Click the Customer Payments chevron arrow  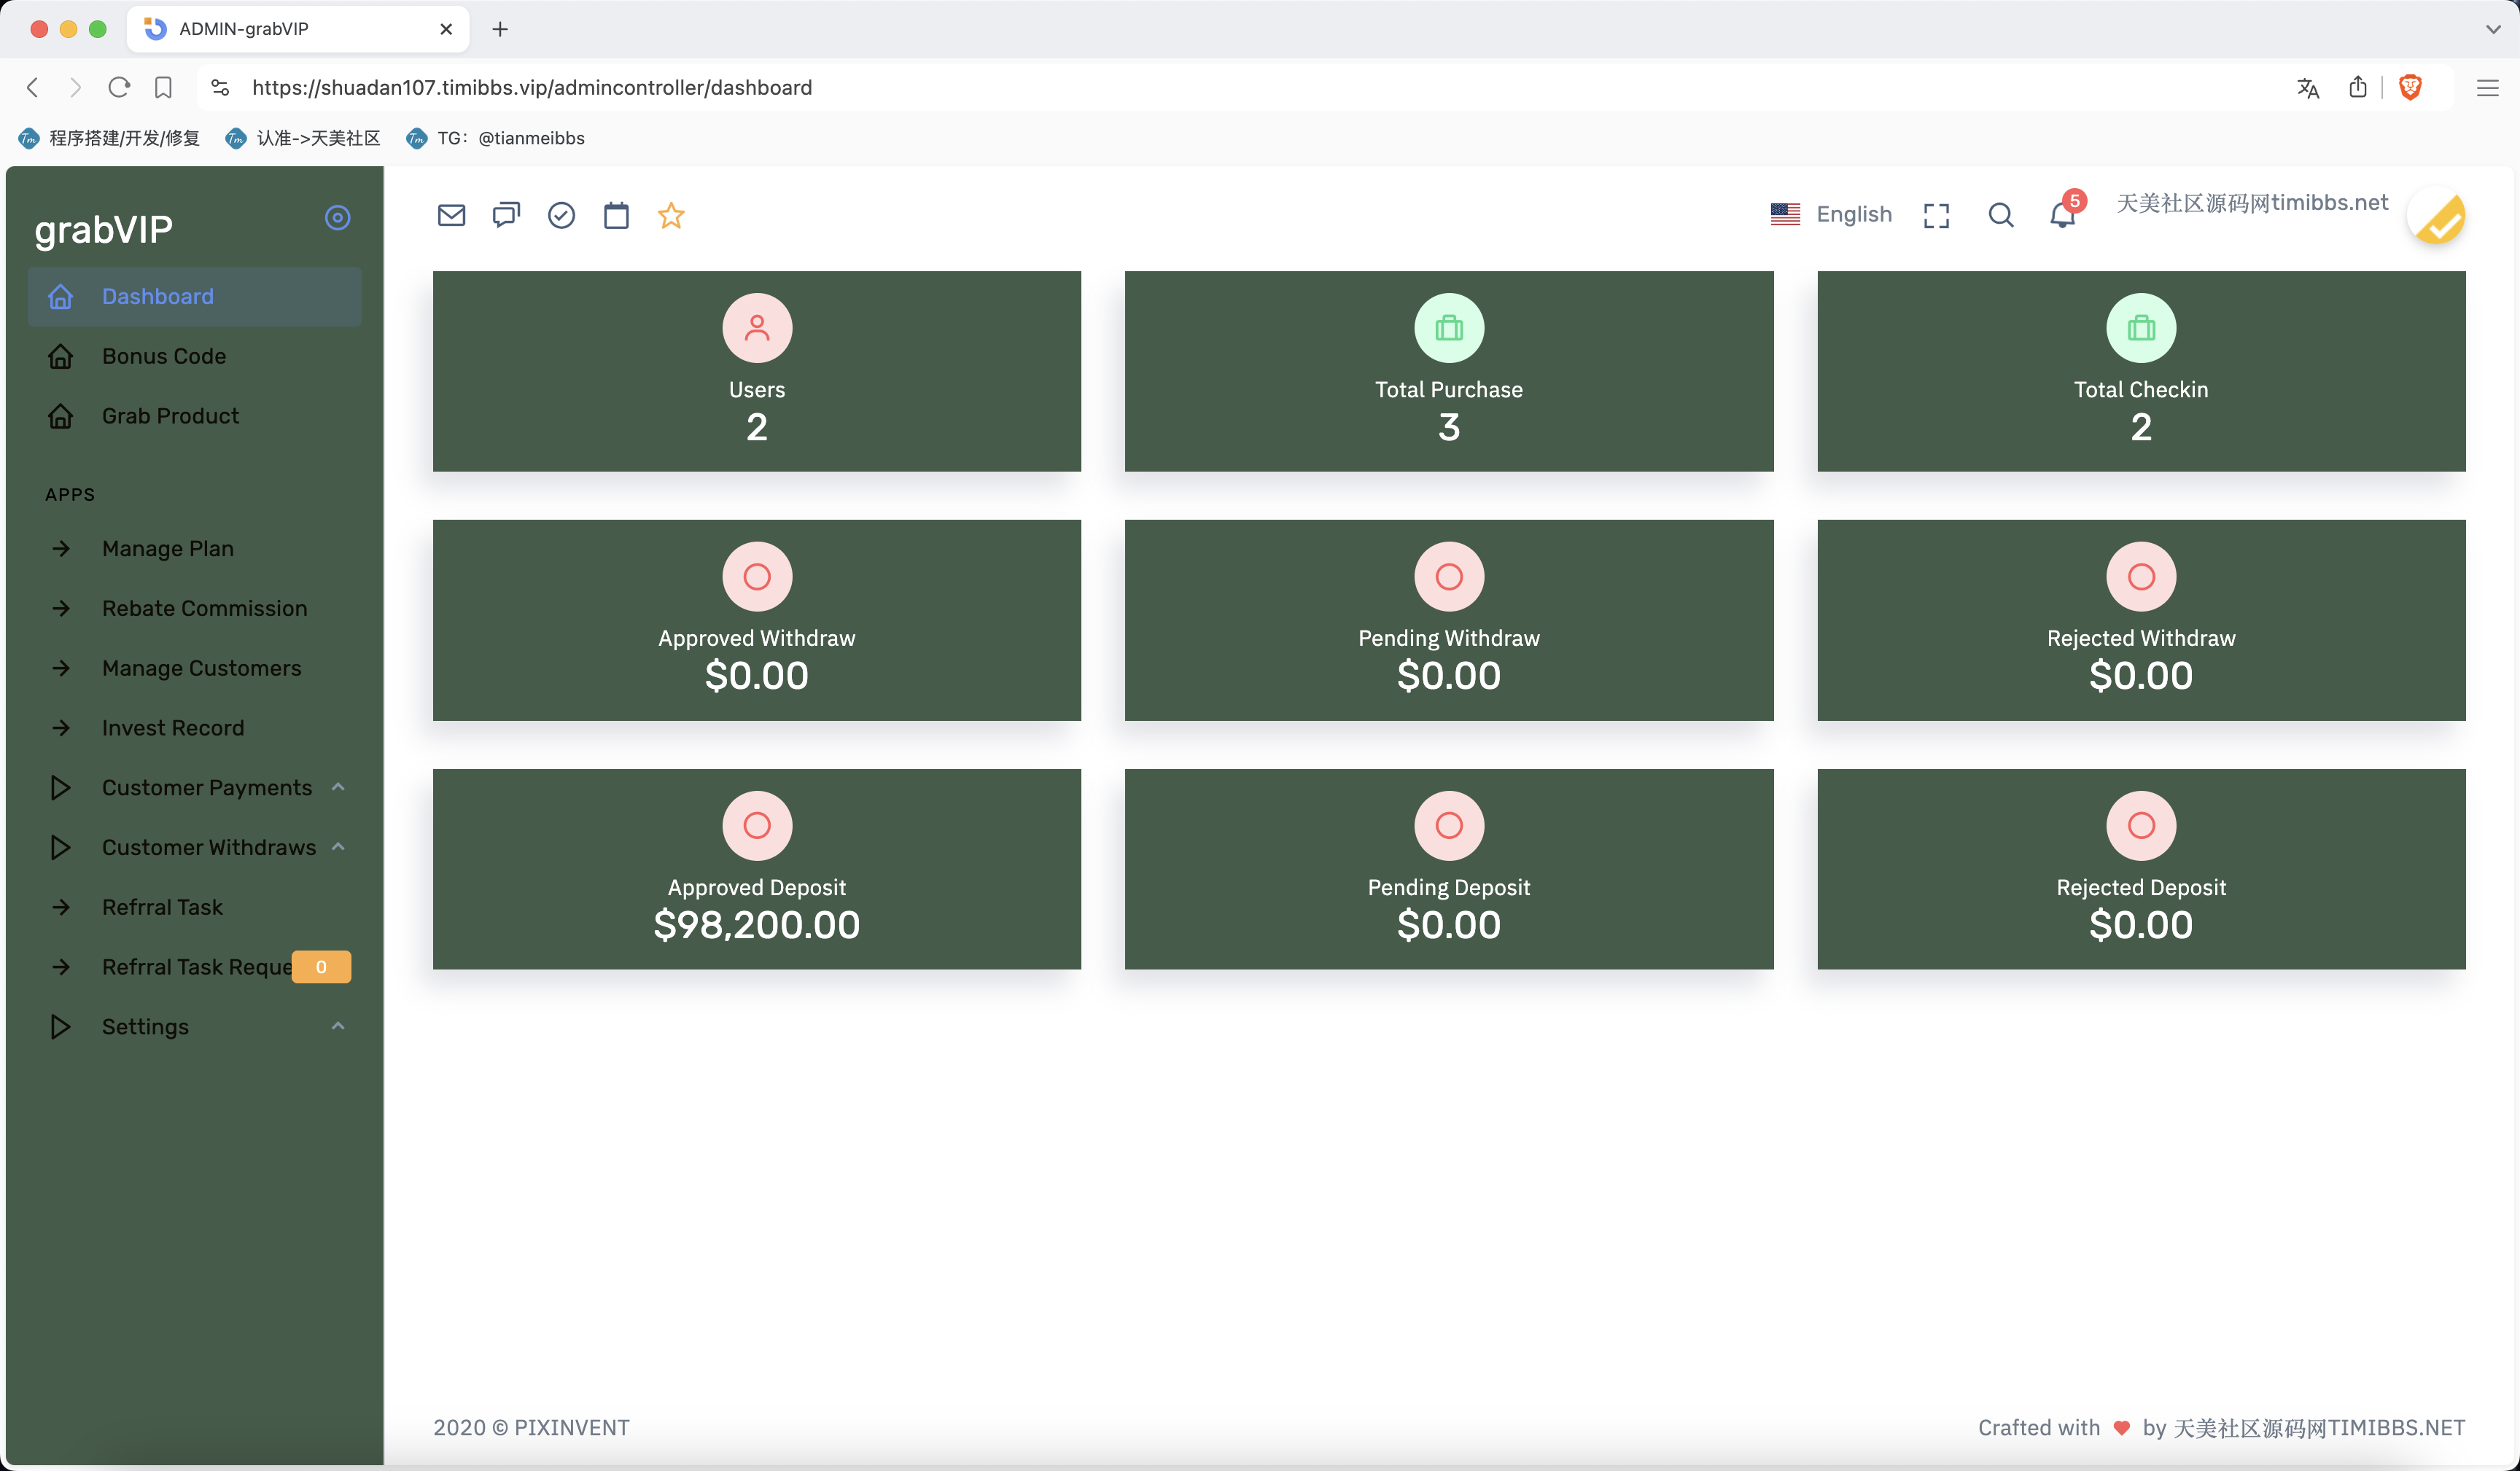(338, 787)
